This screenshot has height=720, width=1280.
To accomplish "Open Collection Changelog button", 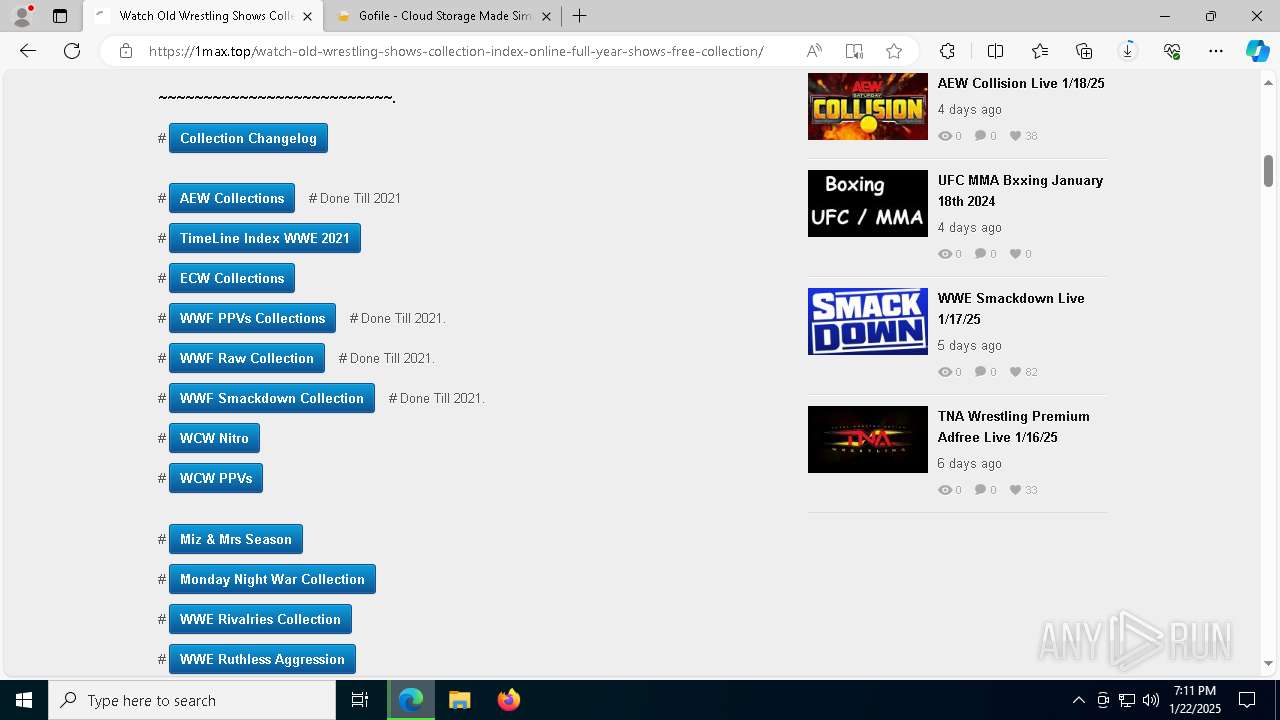I will [x=248, y=138].
